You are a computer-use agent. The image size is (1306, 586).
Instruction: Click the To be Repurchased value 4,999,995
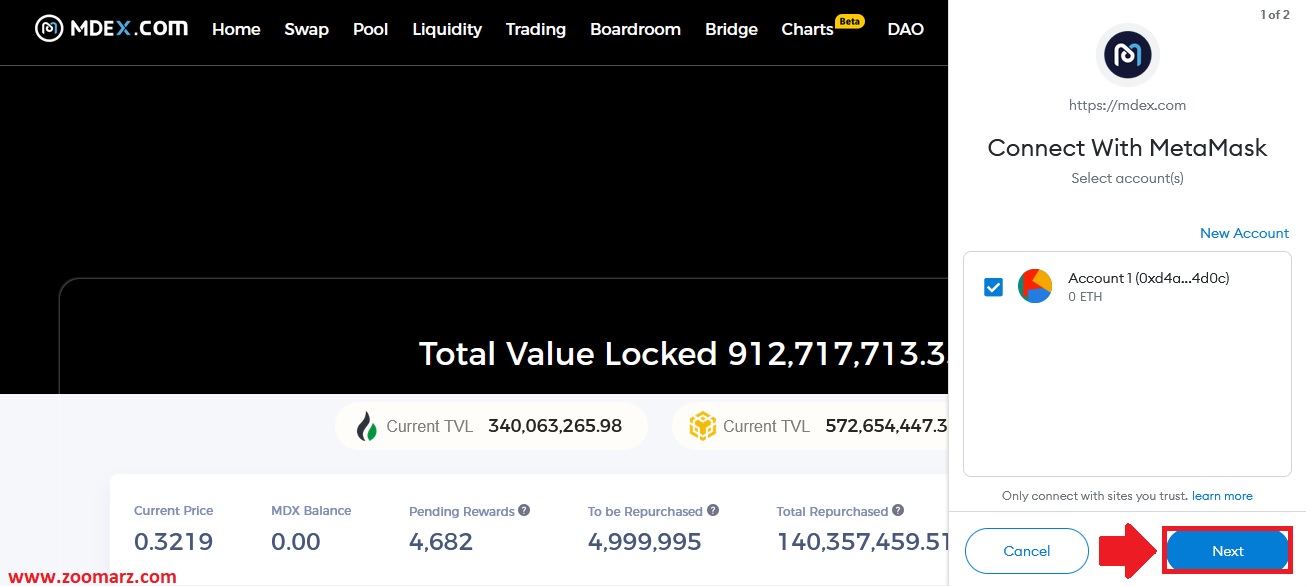pos(645,542)
